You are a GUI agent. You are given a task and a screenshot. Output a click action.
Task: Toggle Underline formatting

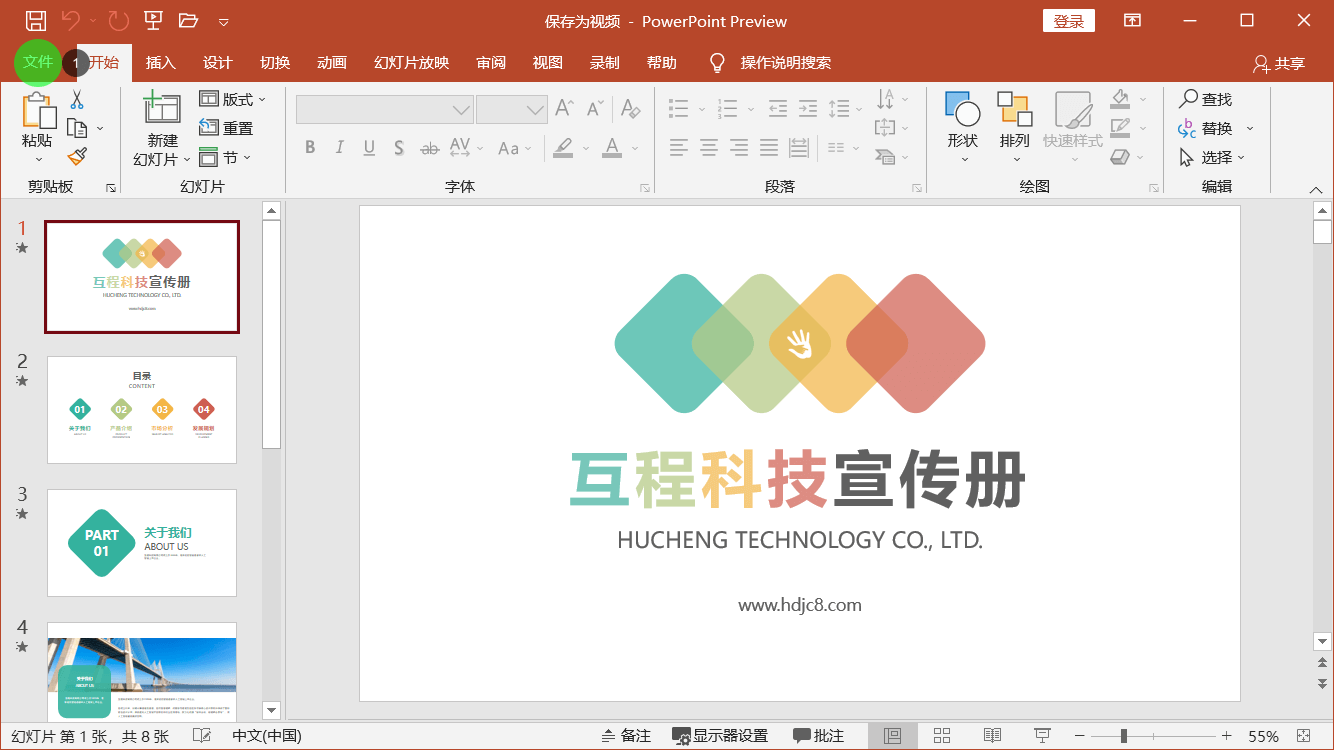click(x=369, y=148)
